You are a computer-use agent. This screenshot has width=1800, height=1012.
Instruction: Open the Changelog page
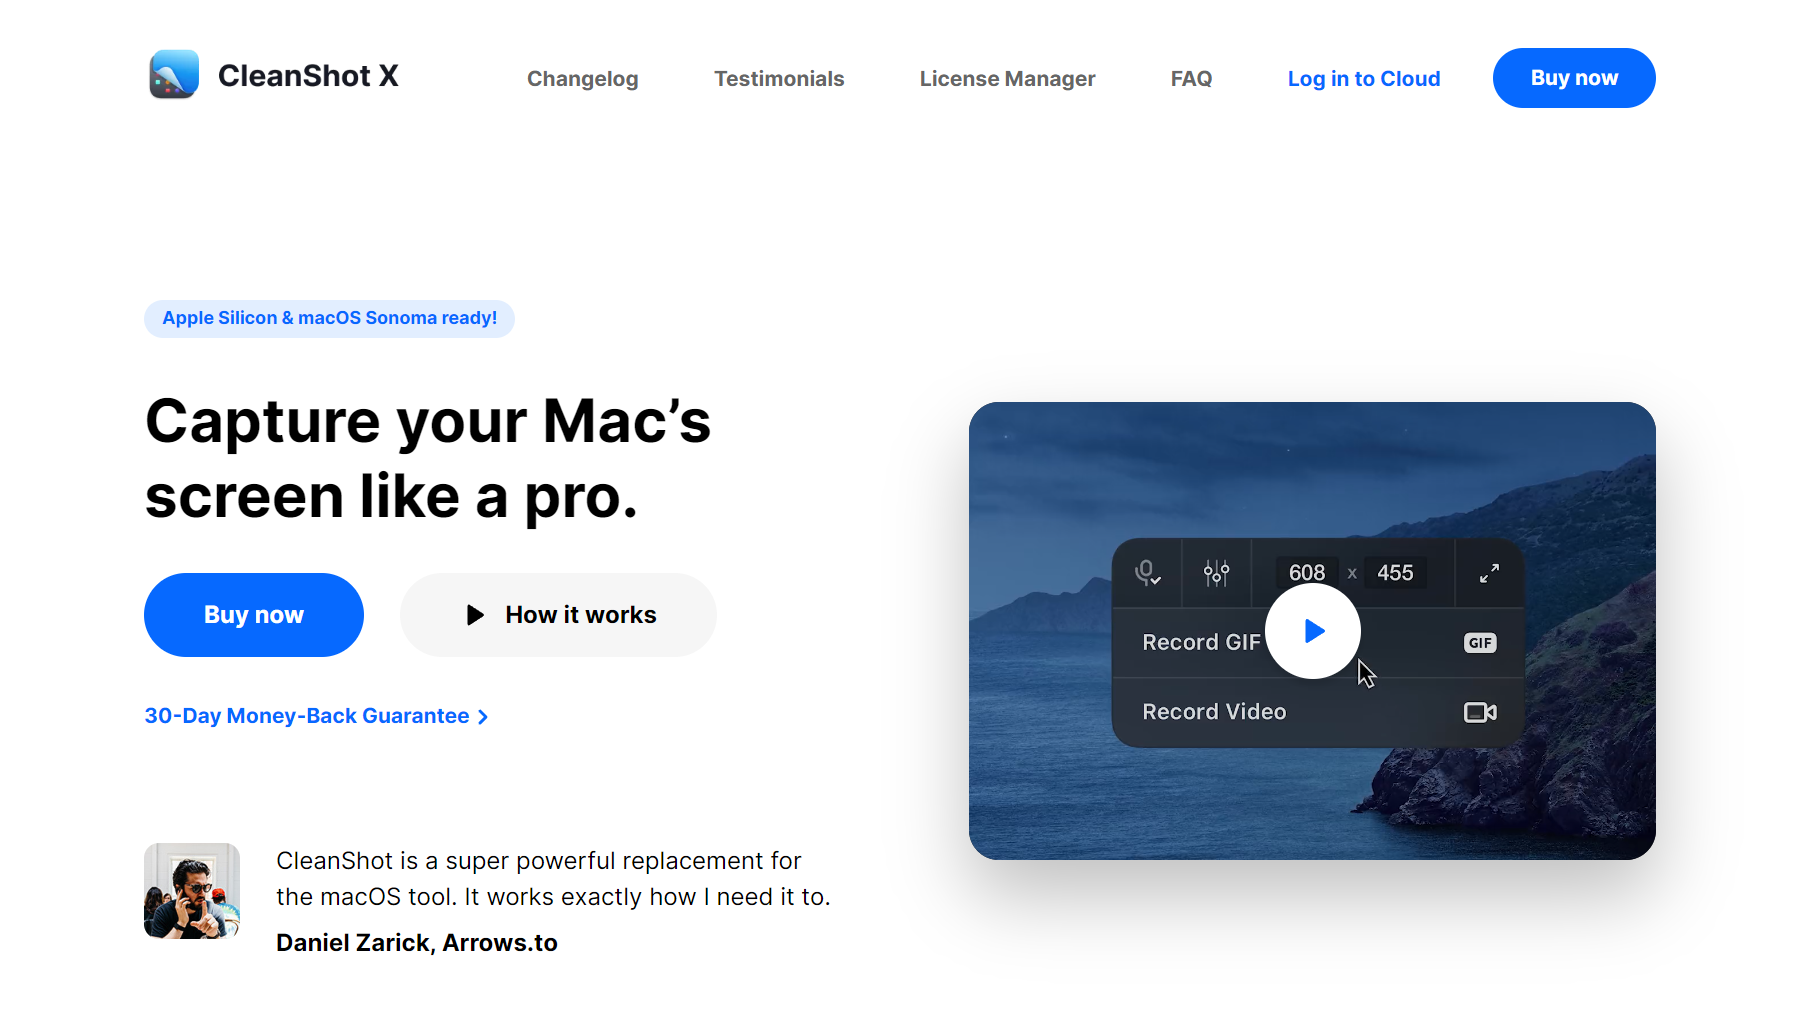click(582, 79)
